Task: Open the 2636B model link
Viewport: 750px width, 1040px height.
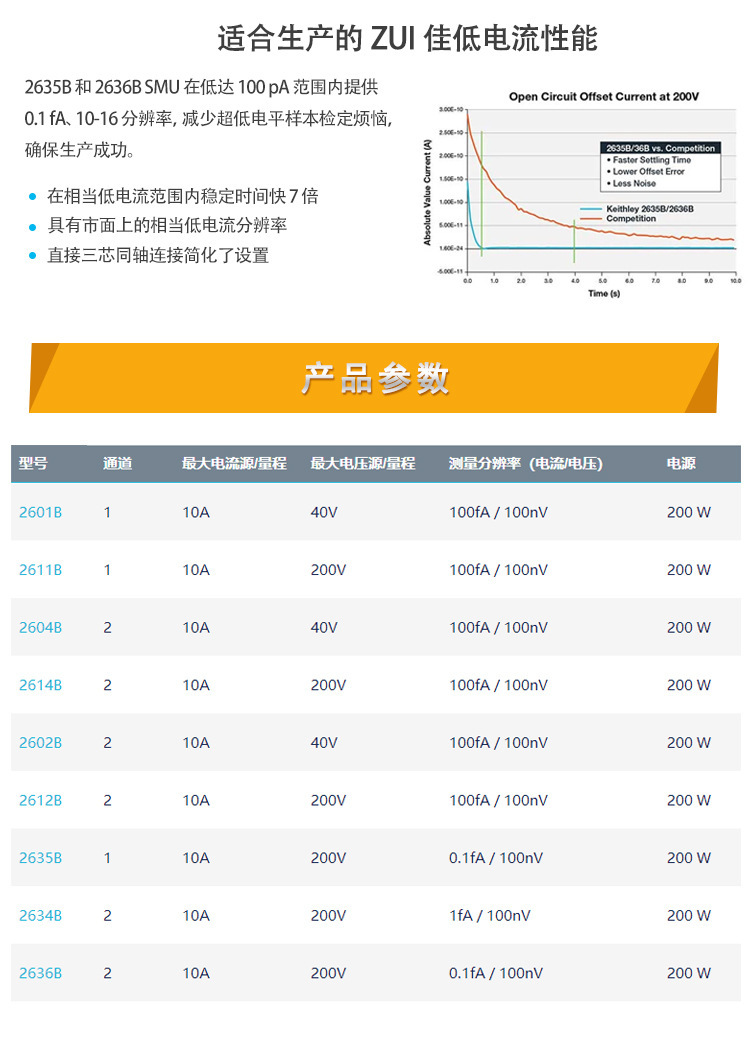Action: 40,974
